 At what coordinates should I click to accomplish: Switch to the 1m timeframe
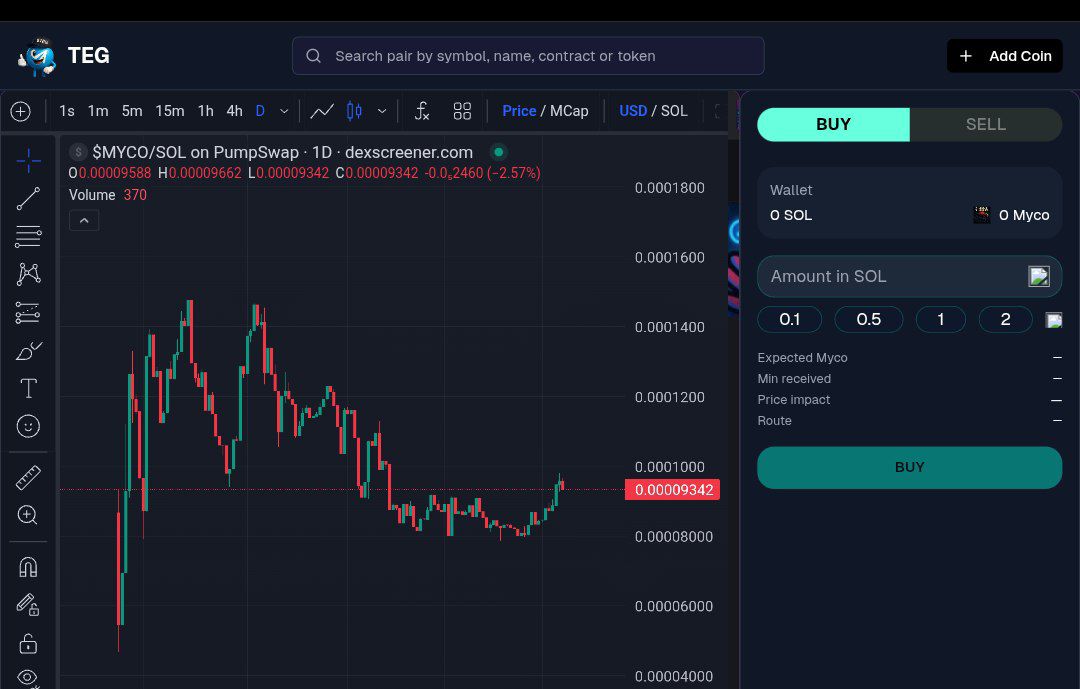(98, 111)
